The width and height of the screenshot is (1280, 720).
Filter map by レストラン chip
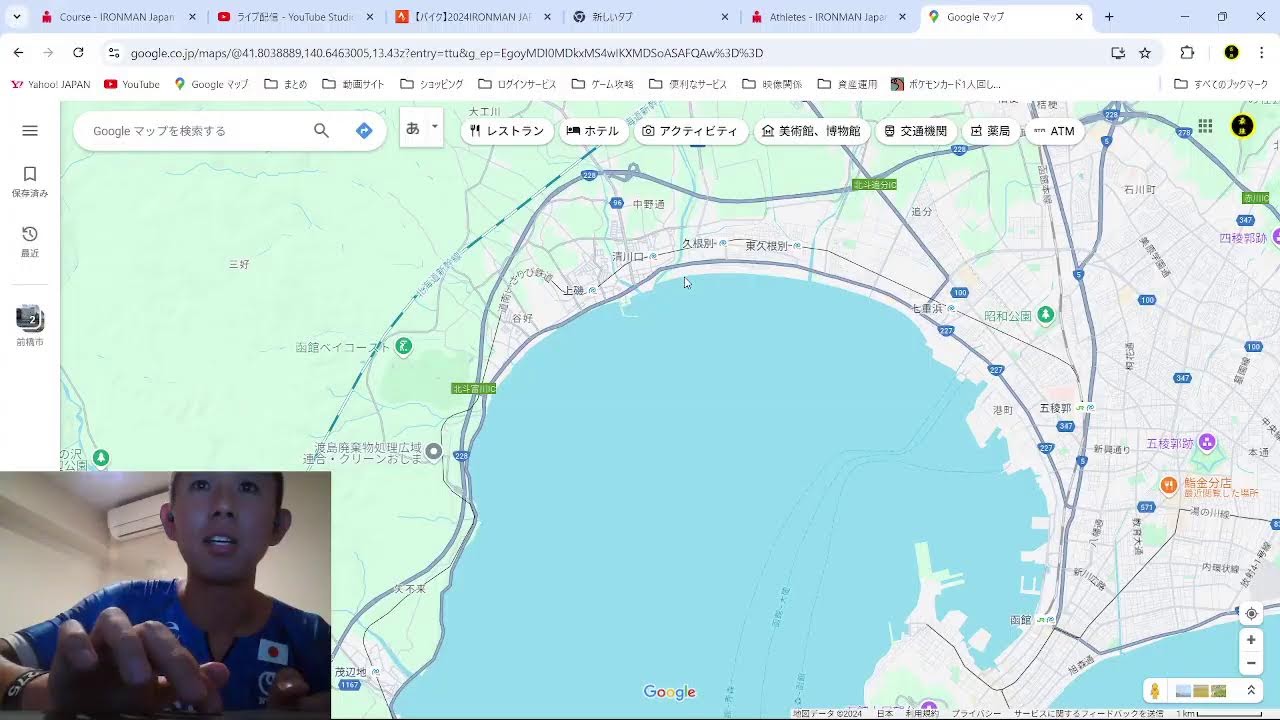[x=507, y=131]
